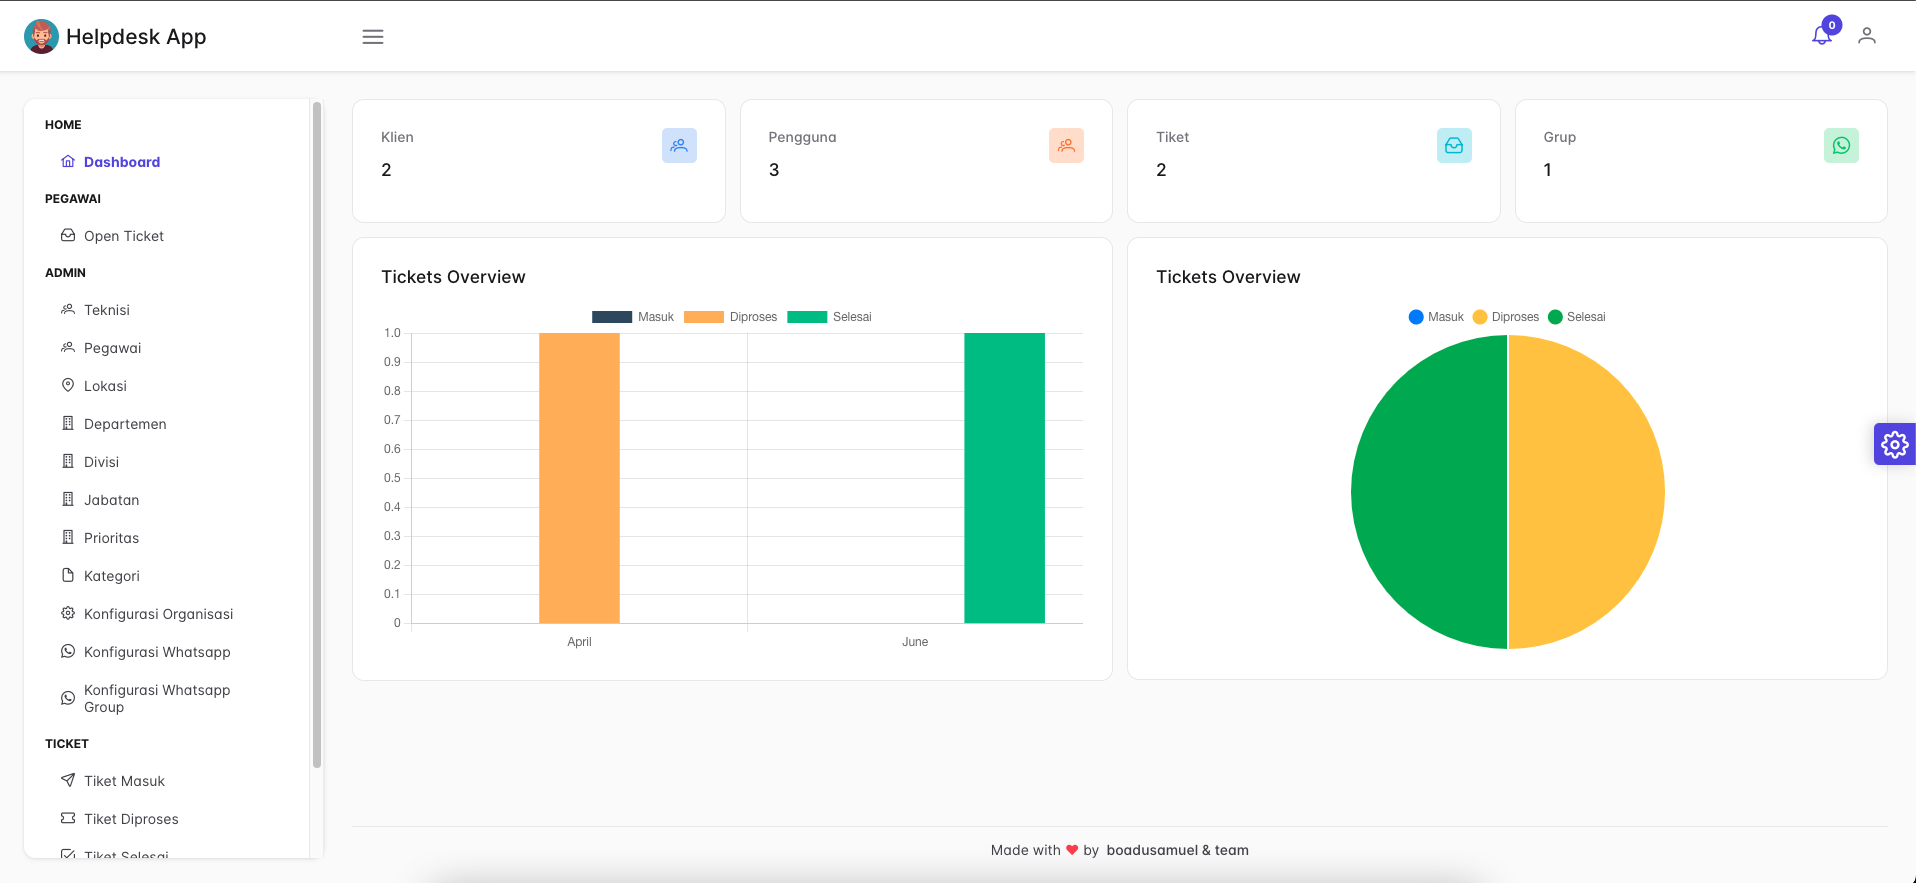Click the Prioritas building icon
The width and height of the screenshot is (1916, 883).
click(x=68, y=537)
